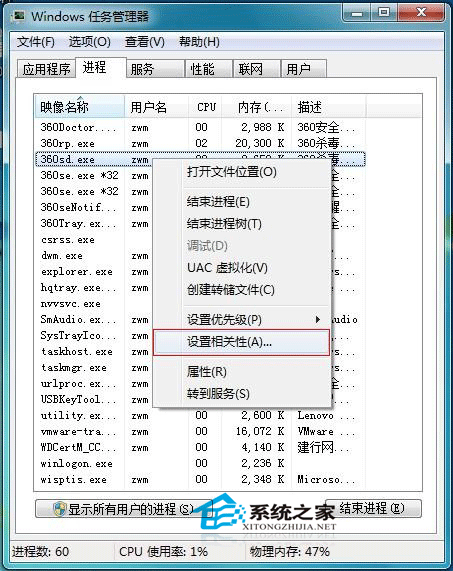Select the WDCertM_CC... process row
This screenshot has width=453, height=571.
click(x=200, y=448)
